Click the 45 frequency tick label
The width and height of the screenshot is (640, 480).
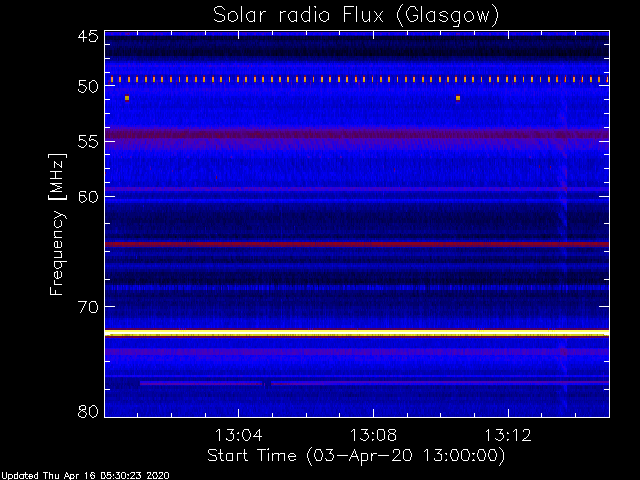(88, 36)
